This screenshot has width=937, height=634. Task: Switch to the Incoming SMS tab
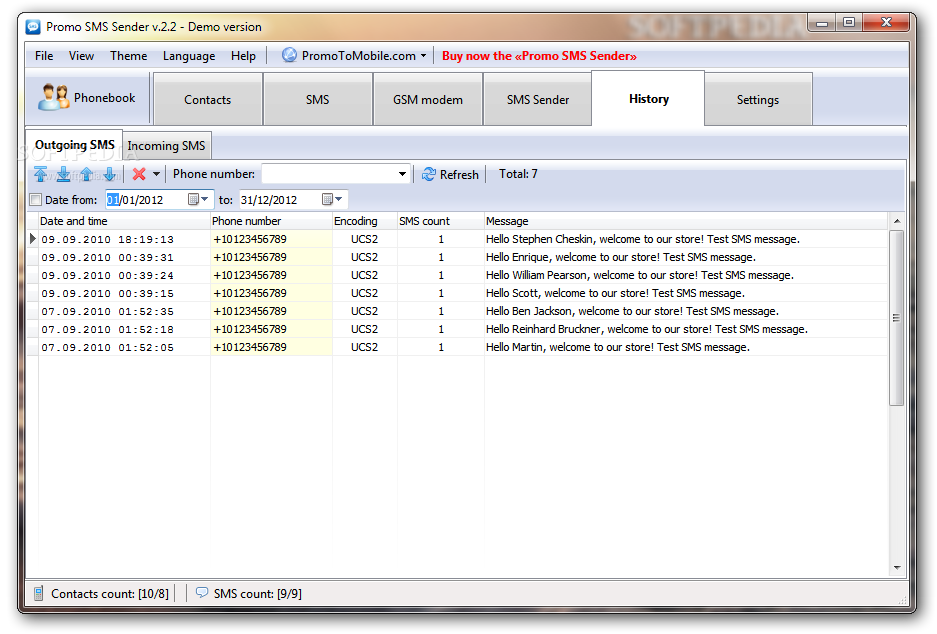tap(166, 146)
